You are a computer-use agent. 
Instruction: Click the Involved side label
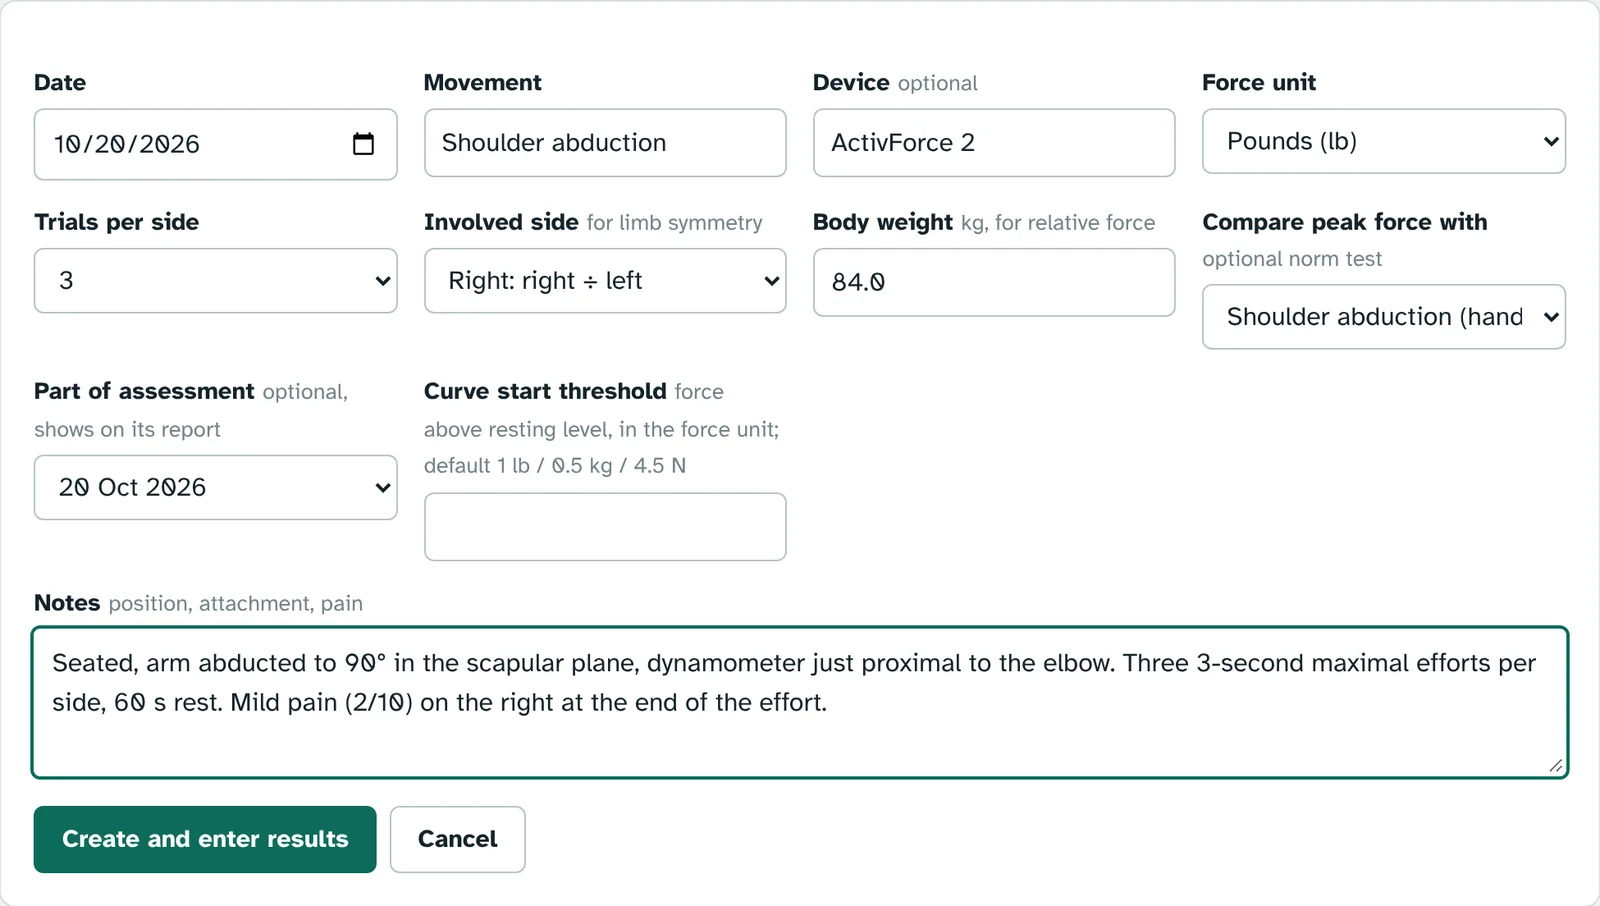(x=501, y=222)
